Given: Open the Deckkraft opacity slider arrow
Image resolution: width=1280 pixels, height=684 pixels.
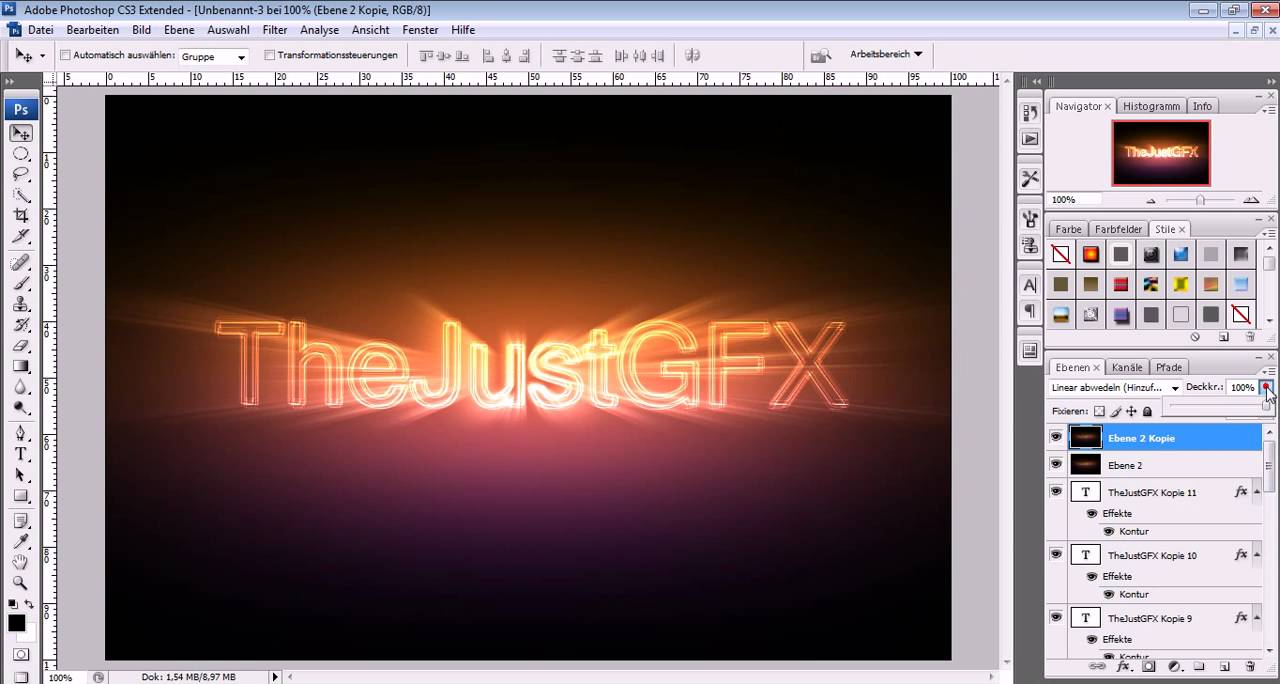Looking at the screenshot, I should 1266,387.
